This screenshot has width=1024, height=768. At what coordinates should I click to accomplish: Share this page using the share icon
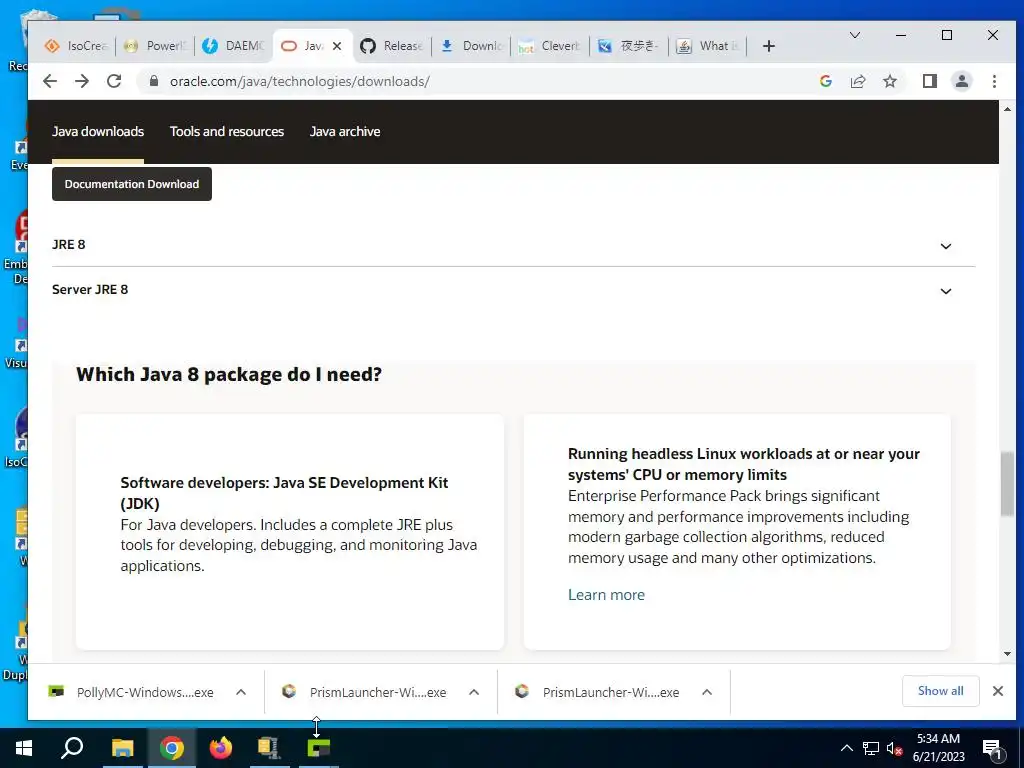(x=857, y=81)
